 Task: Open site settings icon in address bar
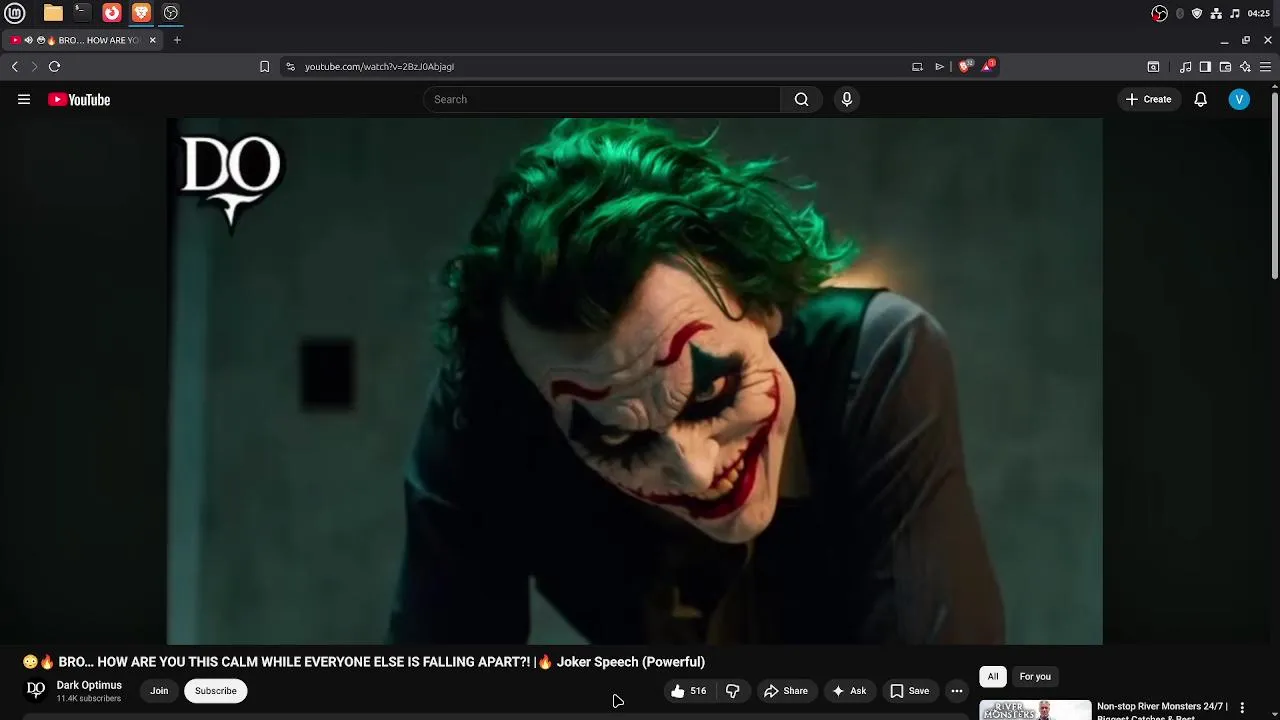tap(290, 67)
